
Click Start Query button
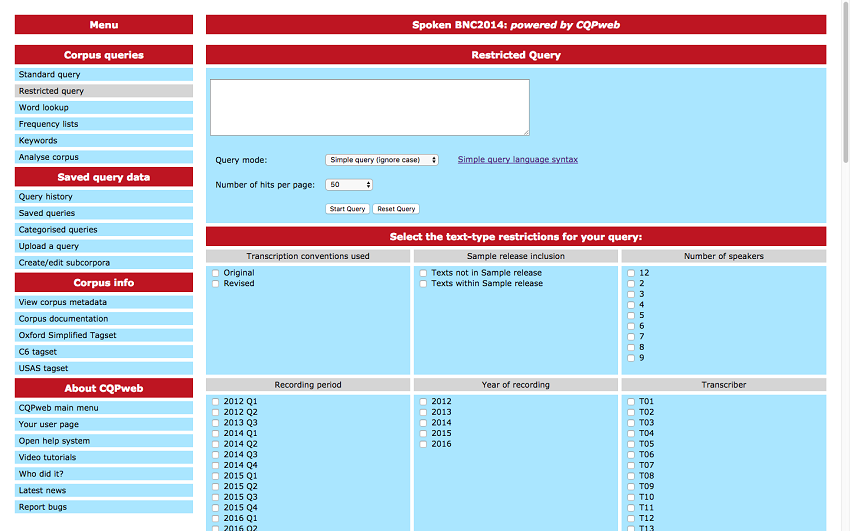click(x=347, y=209)
